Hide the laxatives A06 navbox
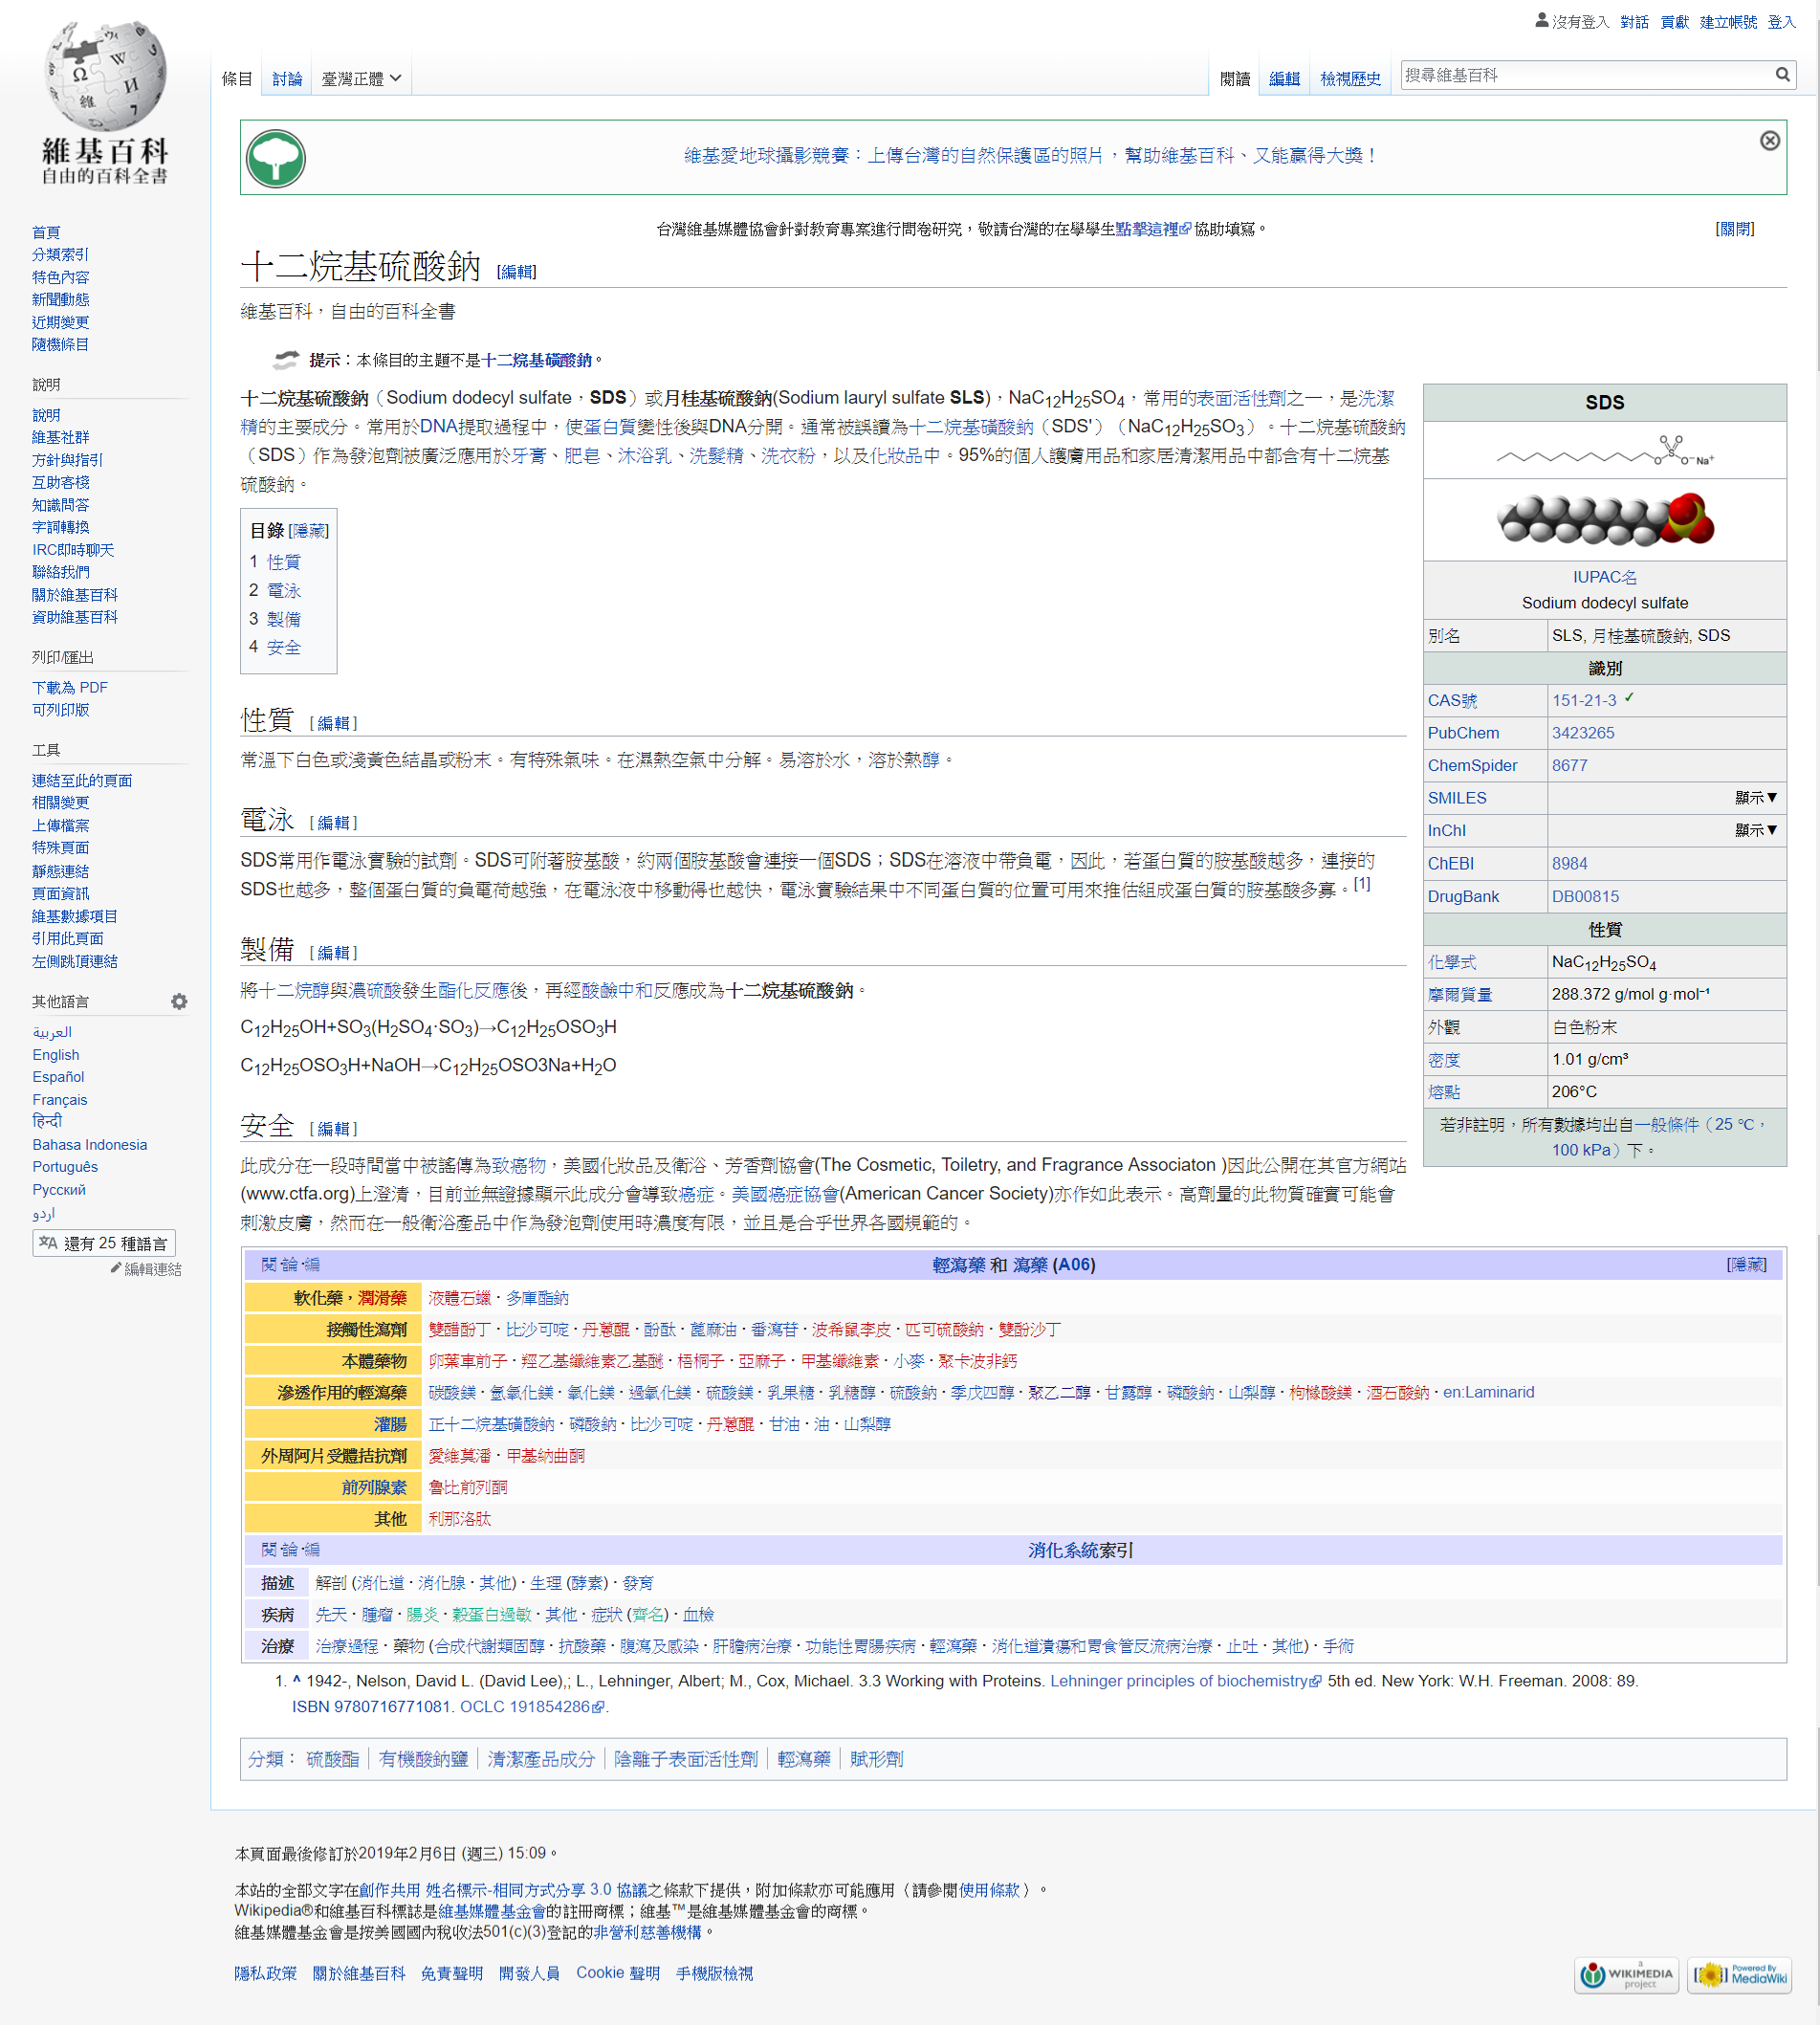 [x=1746, y=1265]
